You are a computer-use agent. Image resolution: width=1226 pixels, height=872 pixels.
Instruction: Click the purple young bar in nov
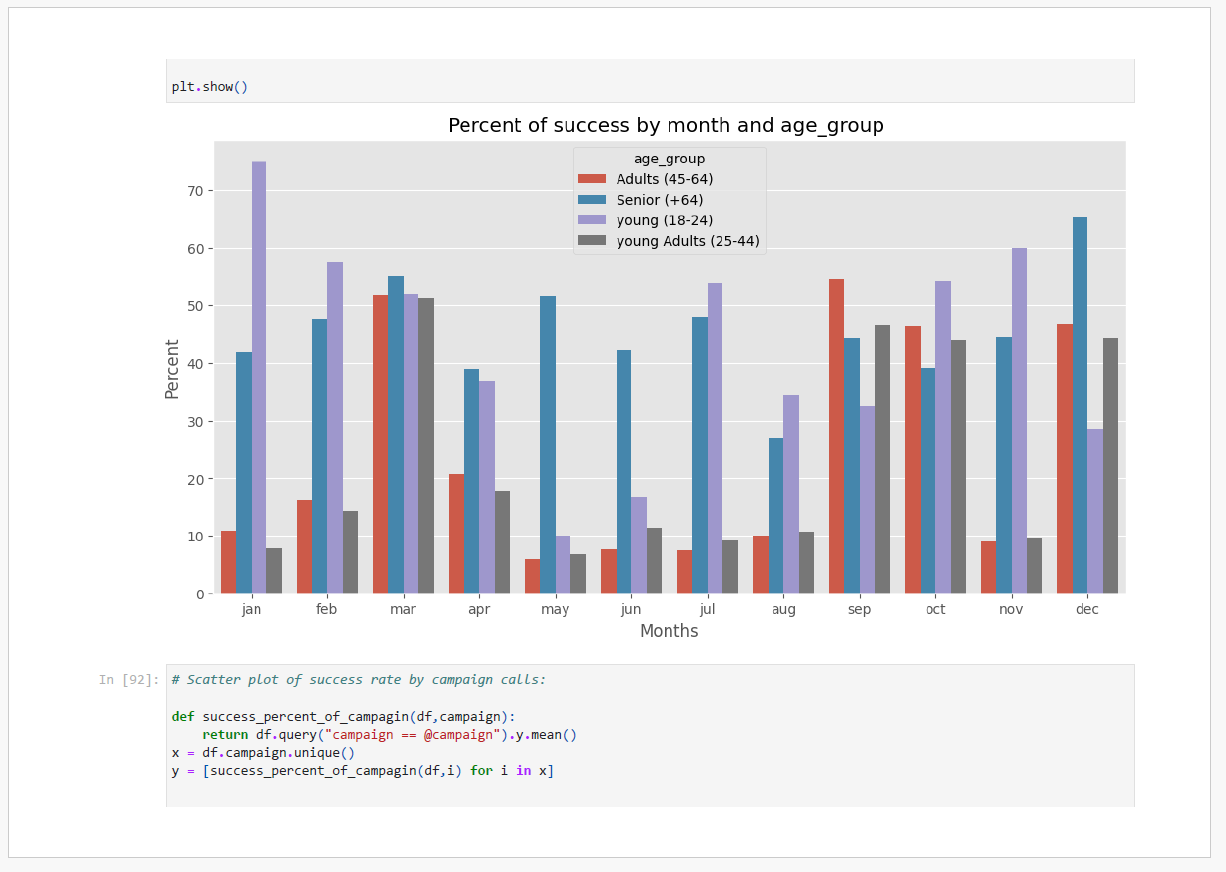[1019, 420]
